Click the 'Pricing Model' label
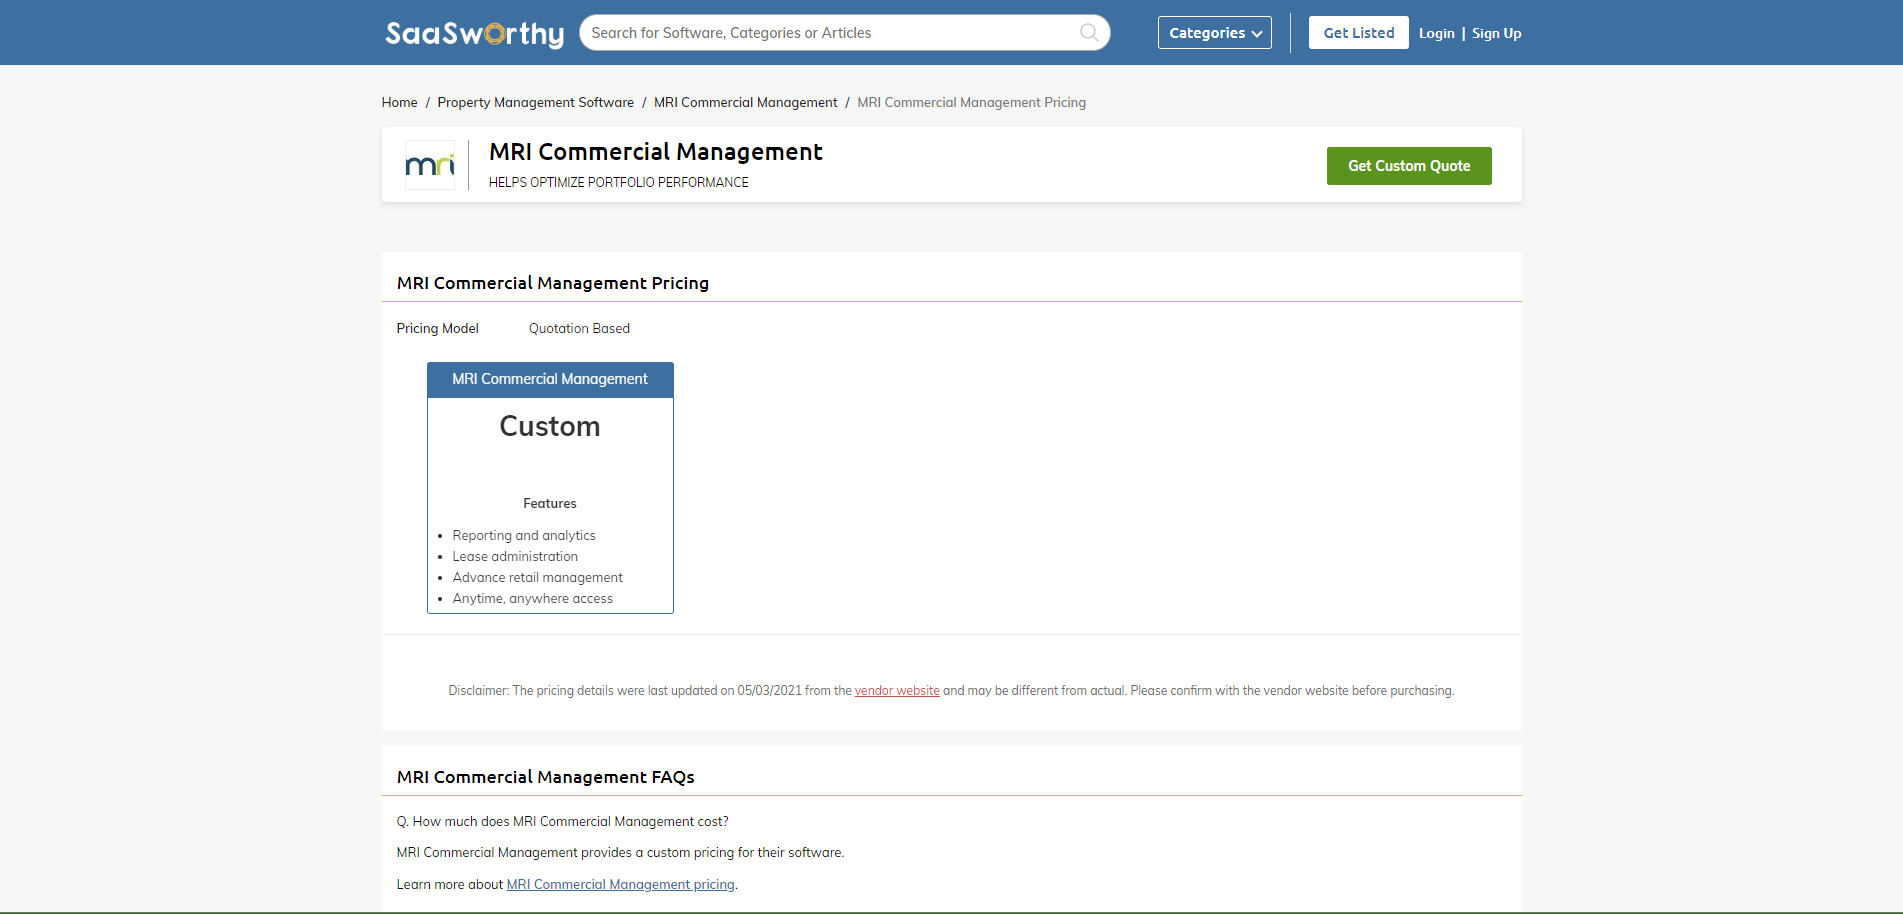 [x=438, y=328]
